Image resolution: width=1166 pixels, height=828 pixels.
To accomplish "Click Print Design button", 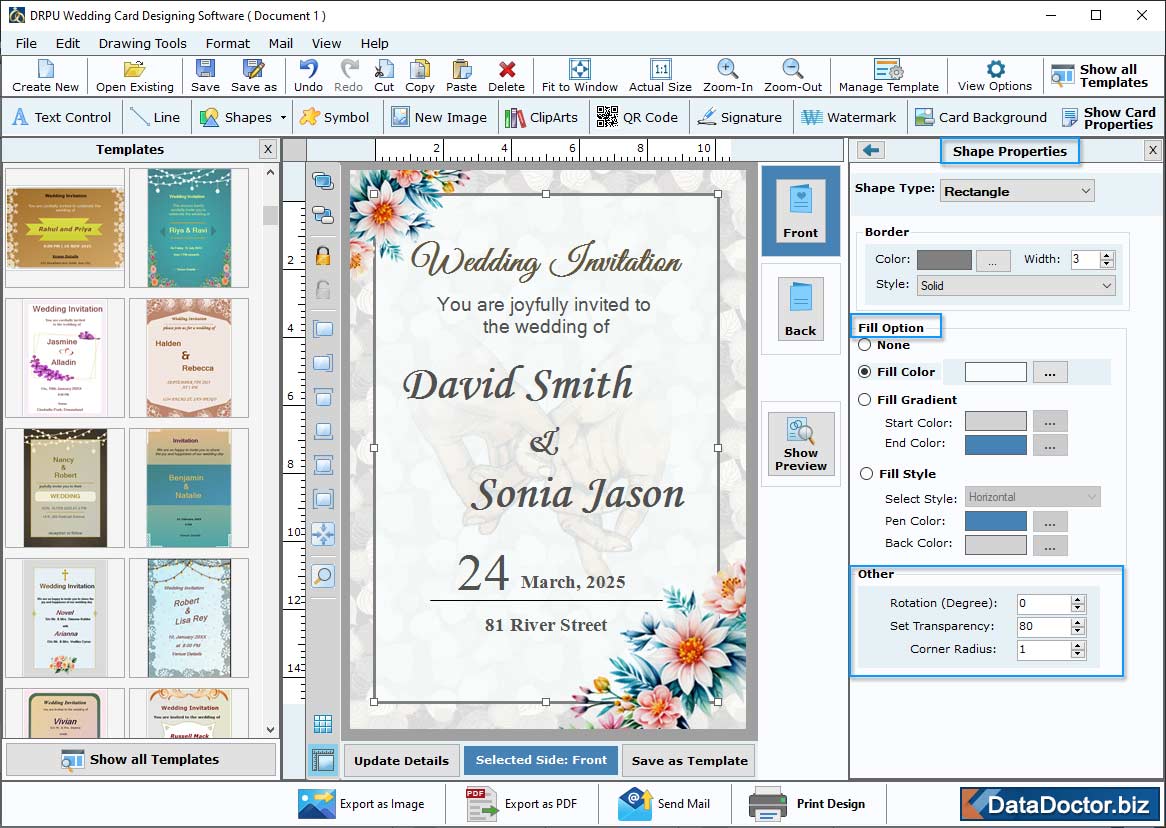I will [808, 803].
